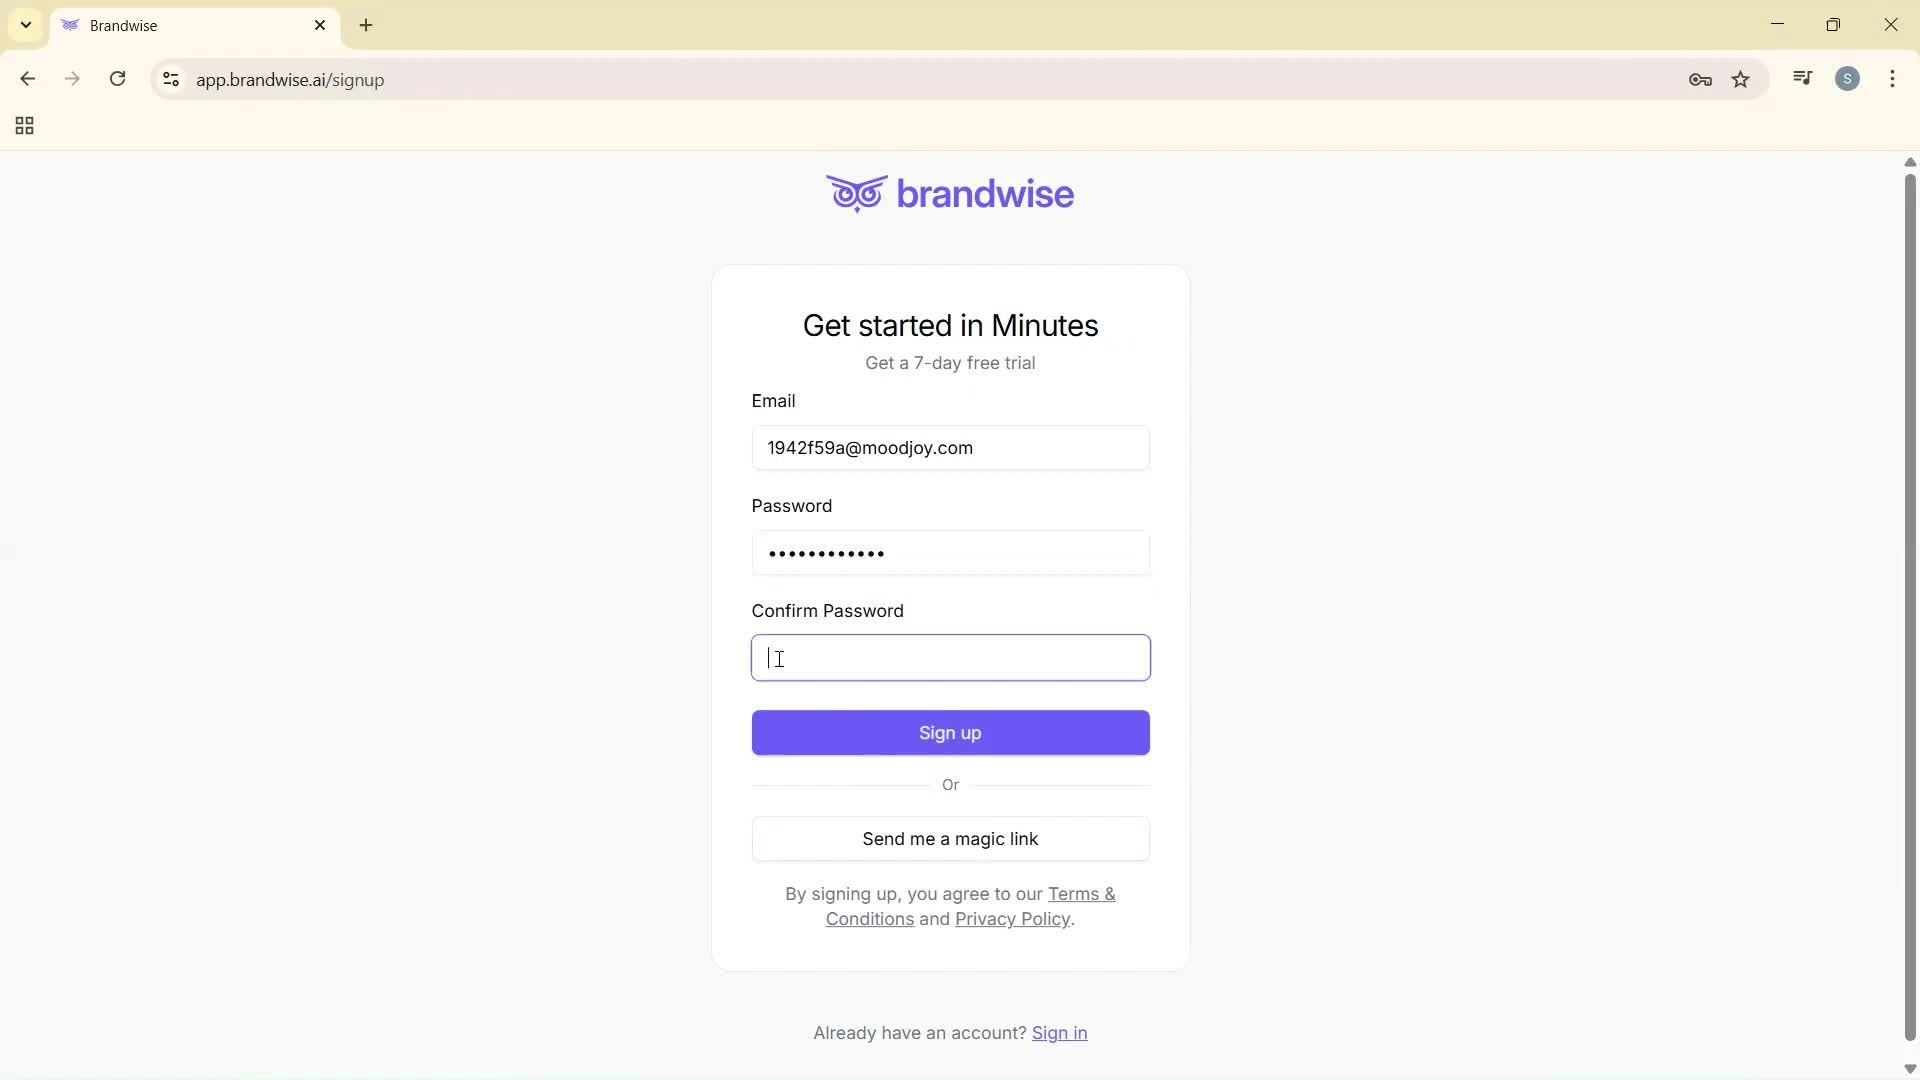The height and width of the screenshot is (1080, 1920).
Task: Reload the signup page
Action: [117, 78]
